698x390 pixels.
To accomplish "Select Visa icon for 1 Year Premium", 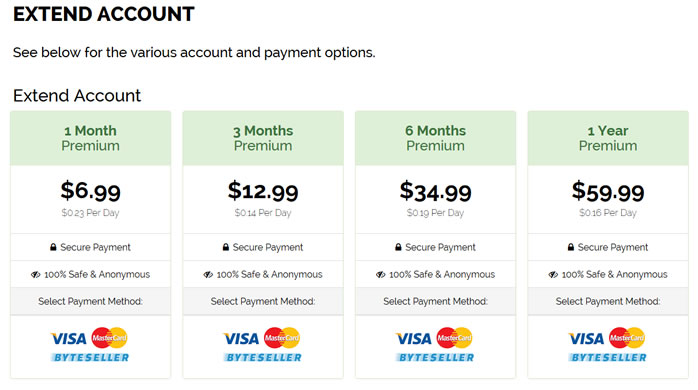I will 586,339.
